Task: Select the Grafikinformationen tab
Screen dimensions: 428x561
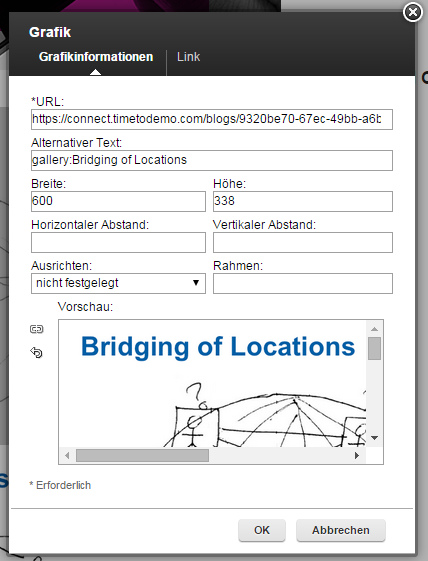Action: [96, 57]
